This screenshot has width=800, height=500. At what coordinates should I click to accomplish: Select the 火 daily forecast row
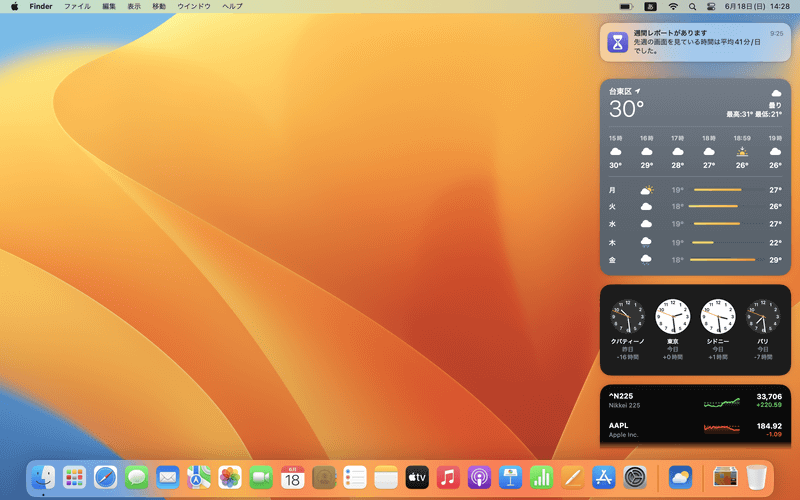(695, 206)
